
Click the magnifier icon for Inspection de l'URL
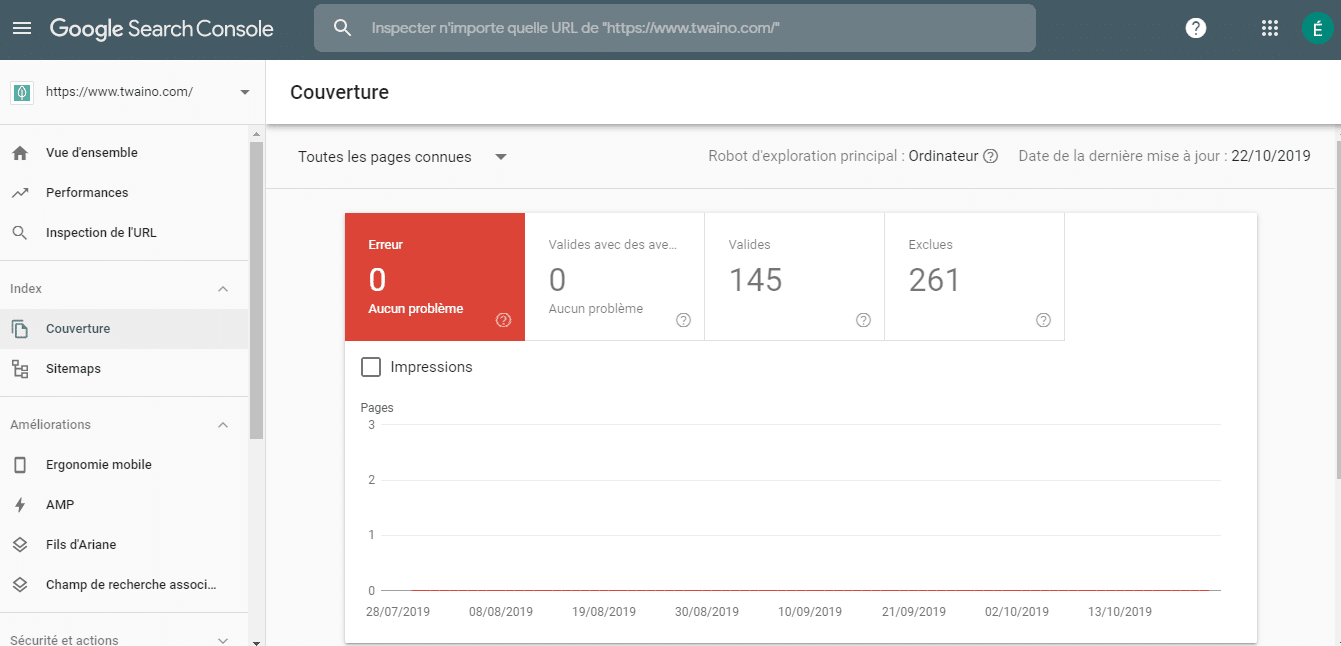[20, 233]
